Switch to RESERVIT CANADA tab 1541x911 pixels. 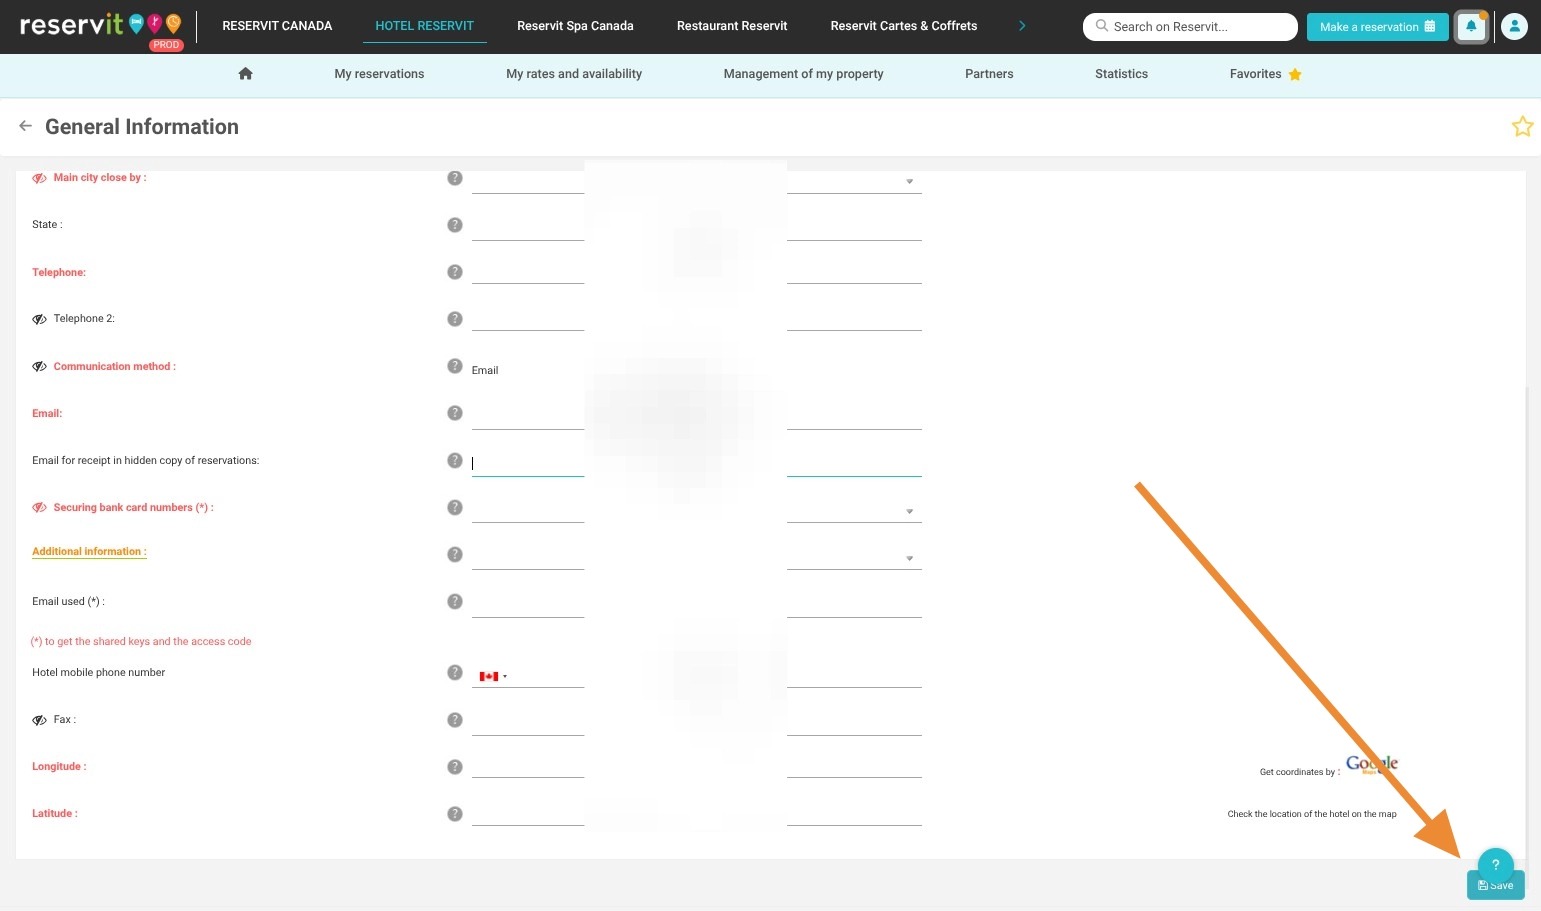click(x=277, y=26)
